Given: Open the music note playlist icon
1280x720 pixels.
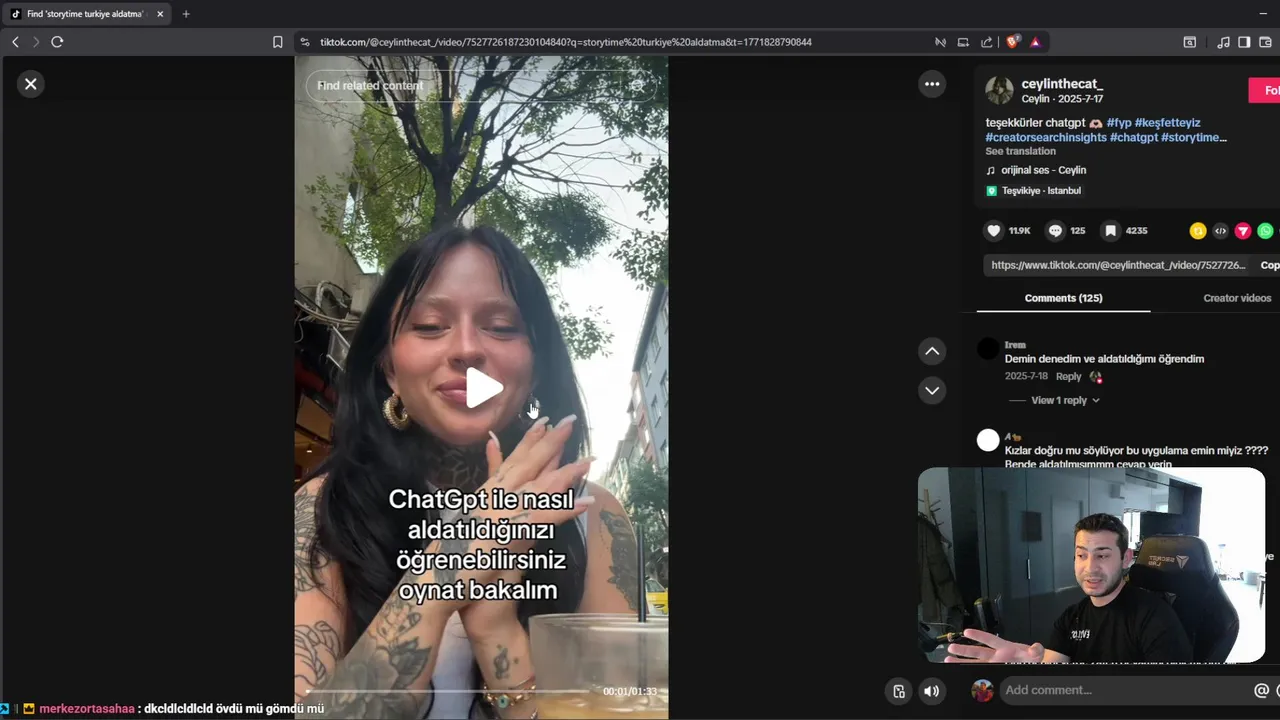Looking at the screenshot, I should [x=1224, y=42].
